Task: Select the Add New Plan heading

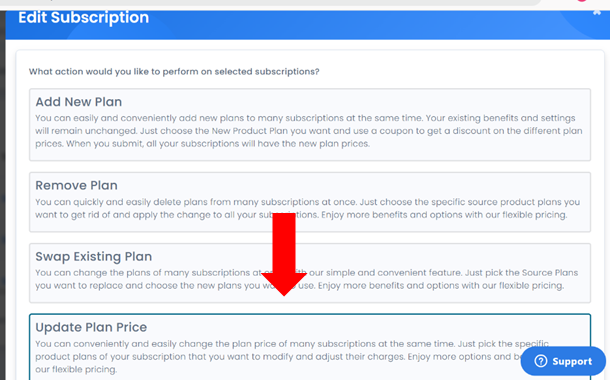Action: pos(79,102)
